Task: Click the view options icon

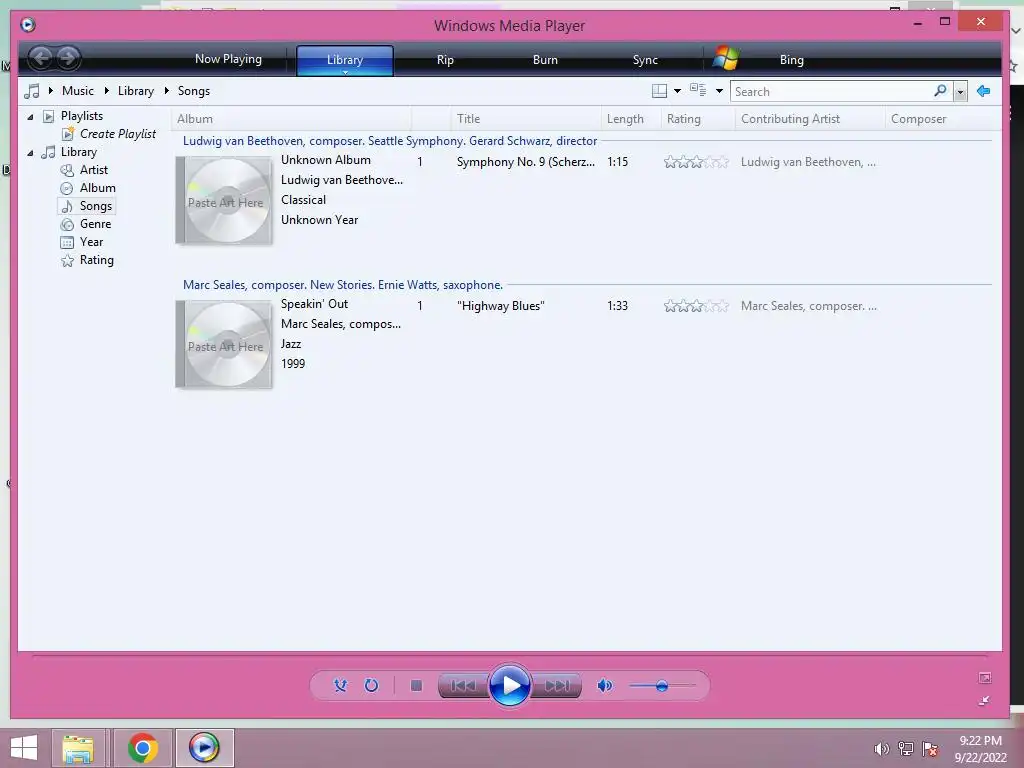Action: click(x=698, y=90)
